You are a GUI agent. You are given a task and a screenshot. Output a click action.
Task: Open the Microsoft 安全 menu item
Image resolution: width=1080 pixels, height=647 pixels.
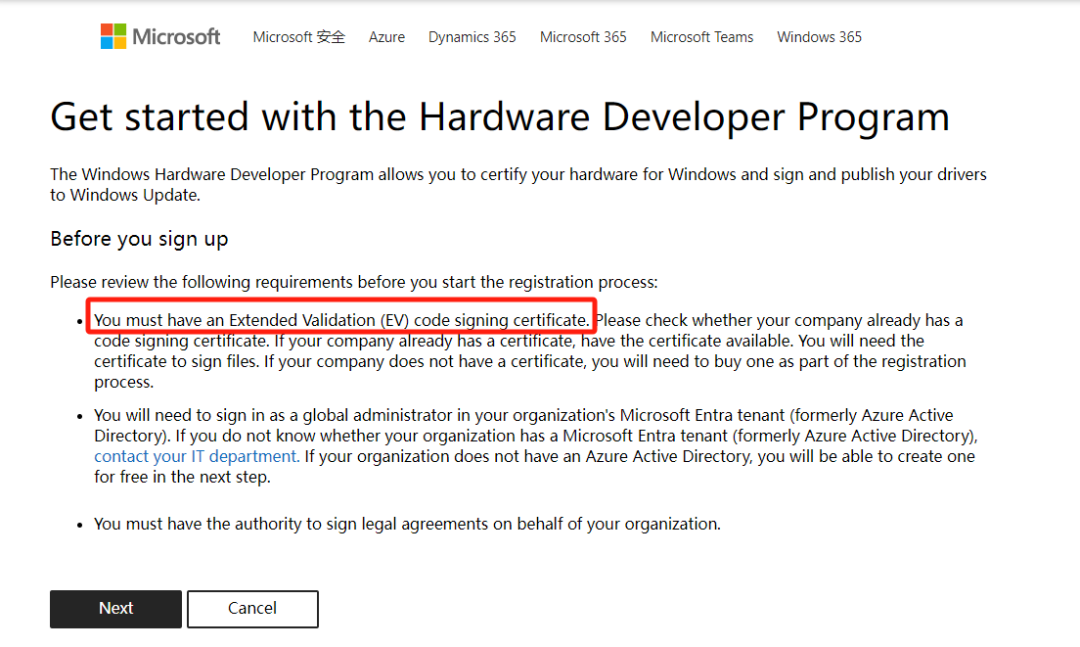point(299,37)
